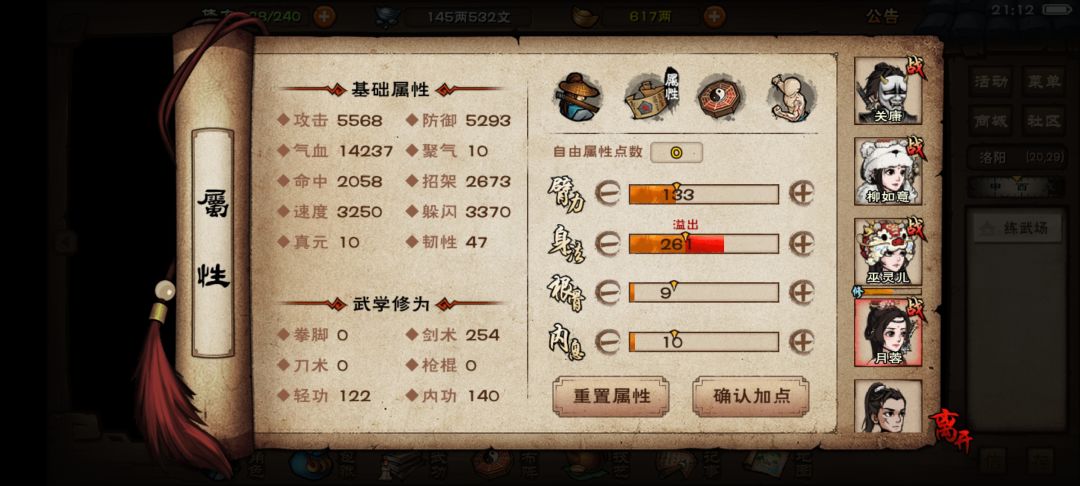This screenshot has height=486, width=1080.
Task: Click the 确认加点 button
Action: [x=751, y=397]
